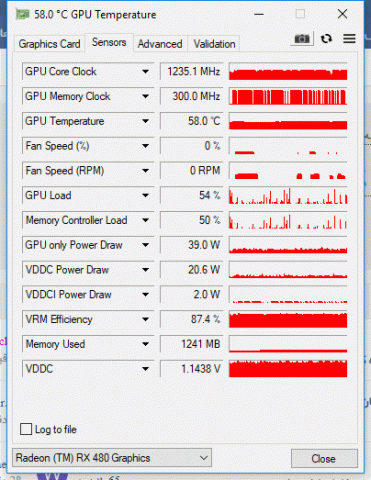Enable the Log to file checkbox
371x480 pixels.
[26, 429]
